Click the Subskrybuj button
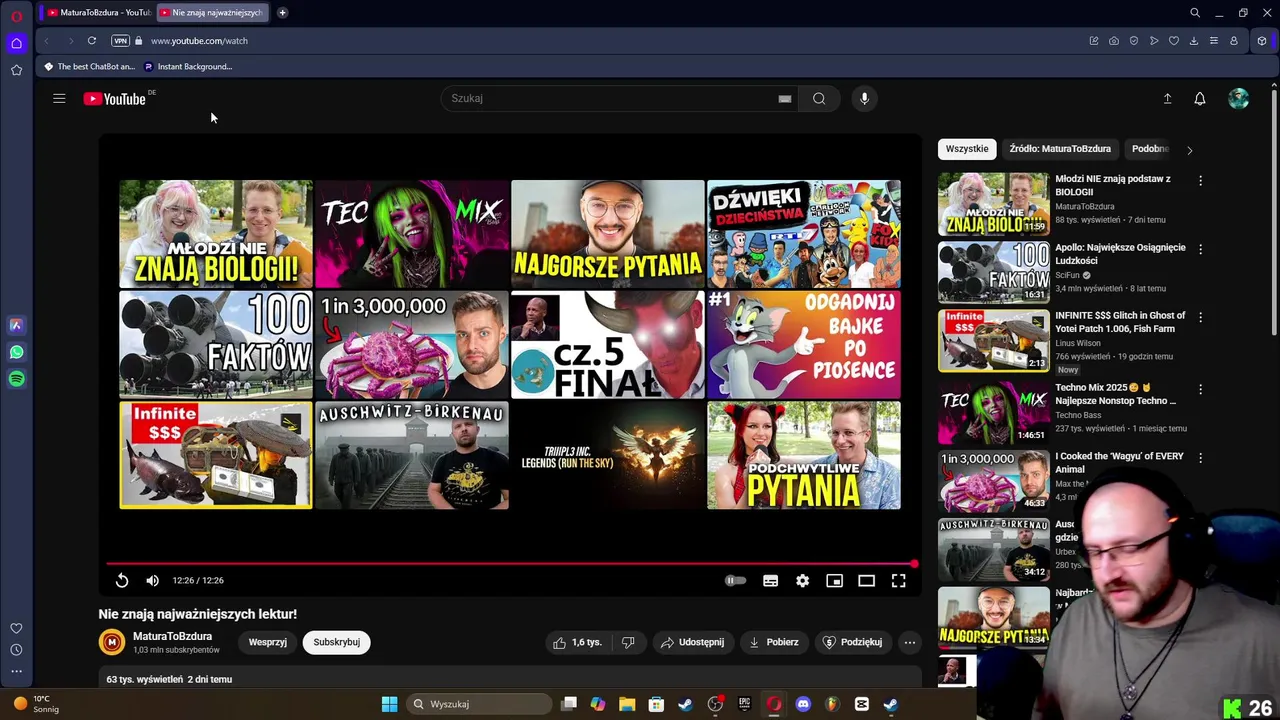The height and width of the screenshot is (720, 1280). 336,642
